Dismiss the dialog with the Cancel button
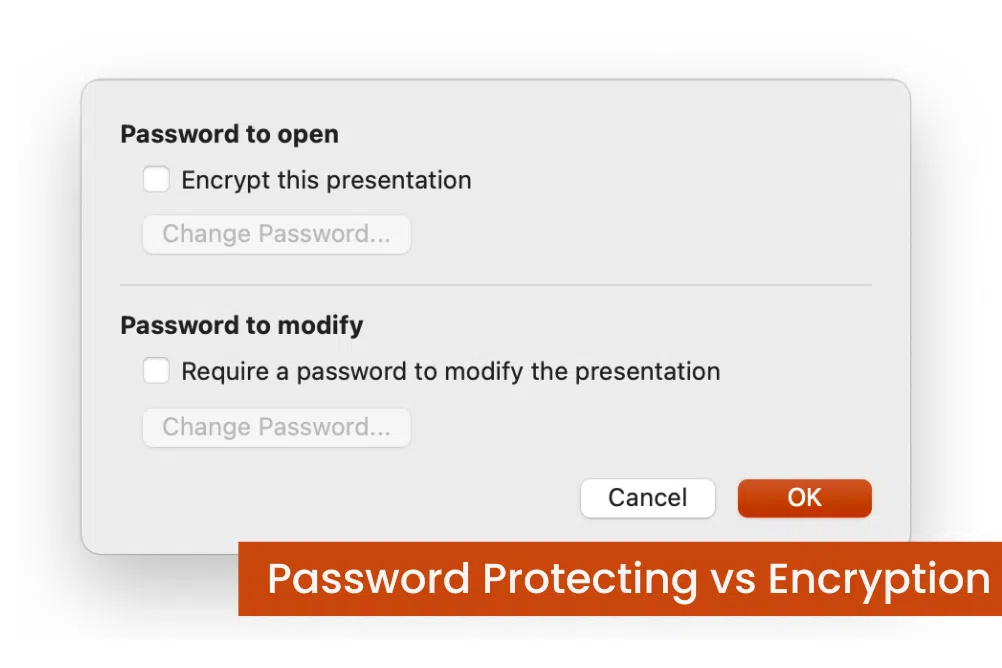 click(x=647, y=498)
